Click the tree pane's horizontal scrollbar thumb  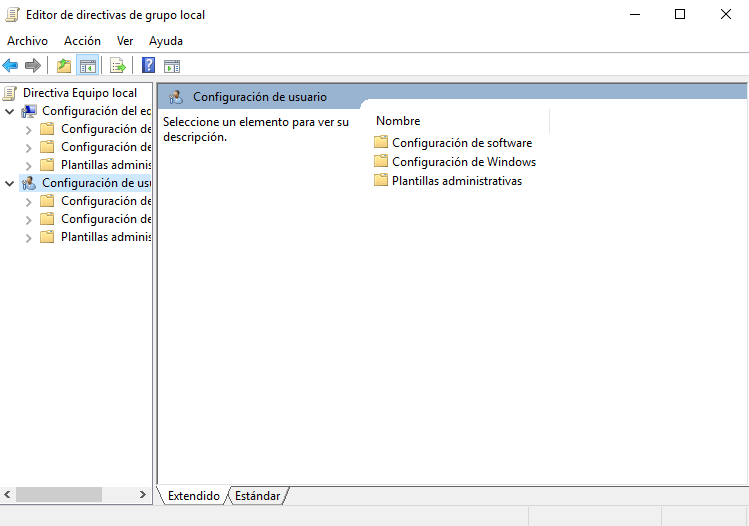pos(59,494)
